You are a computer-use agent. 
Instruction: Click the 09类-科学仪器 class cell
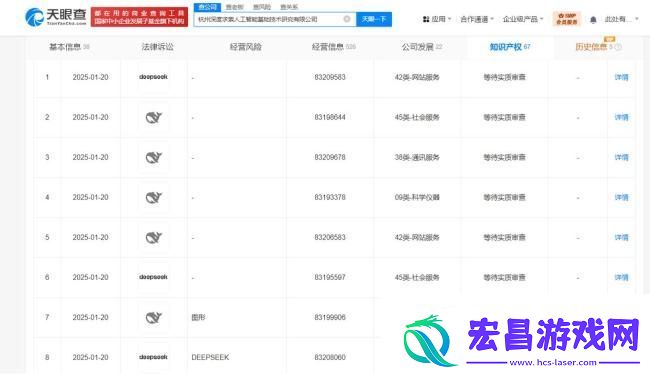tap(417, 197)
